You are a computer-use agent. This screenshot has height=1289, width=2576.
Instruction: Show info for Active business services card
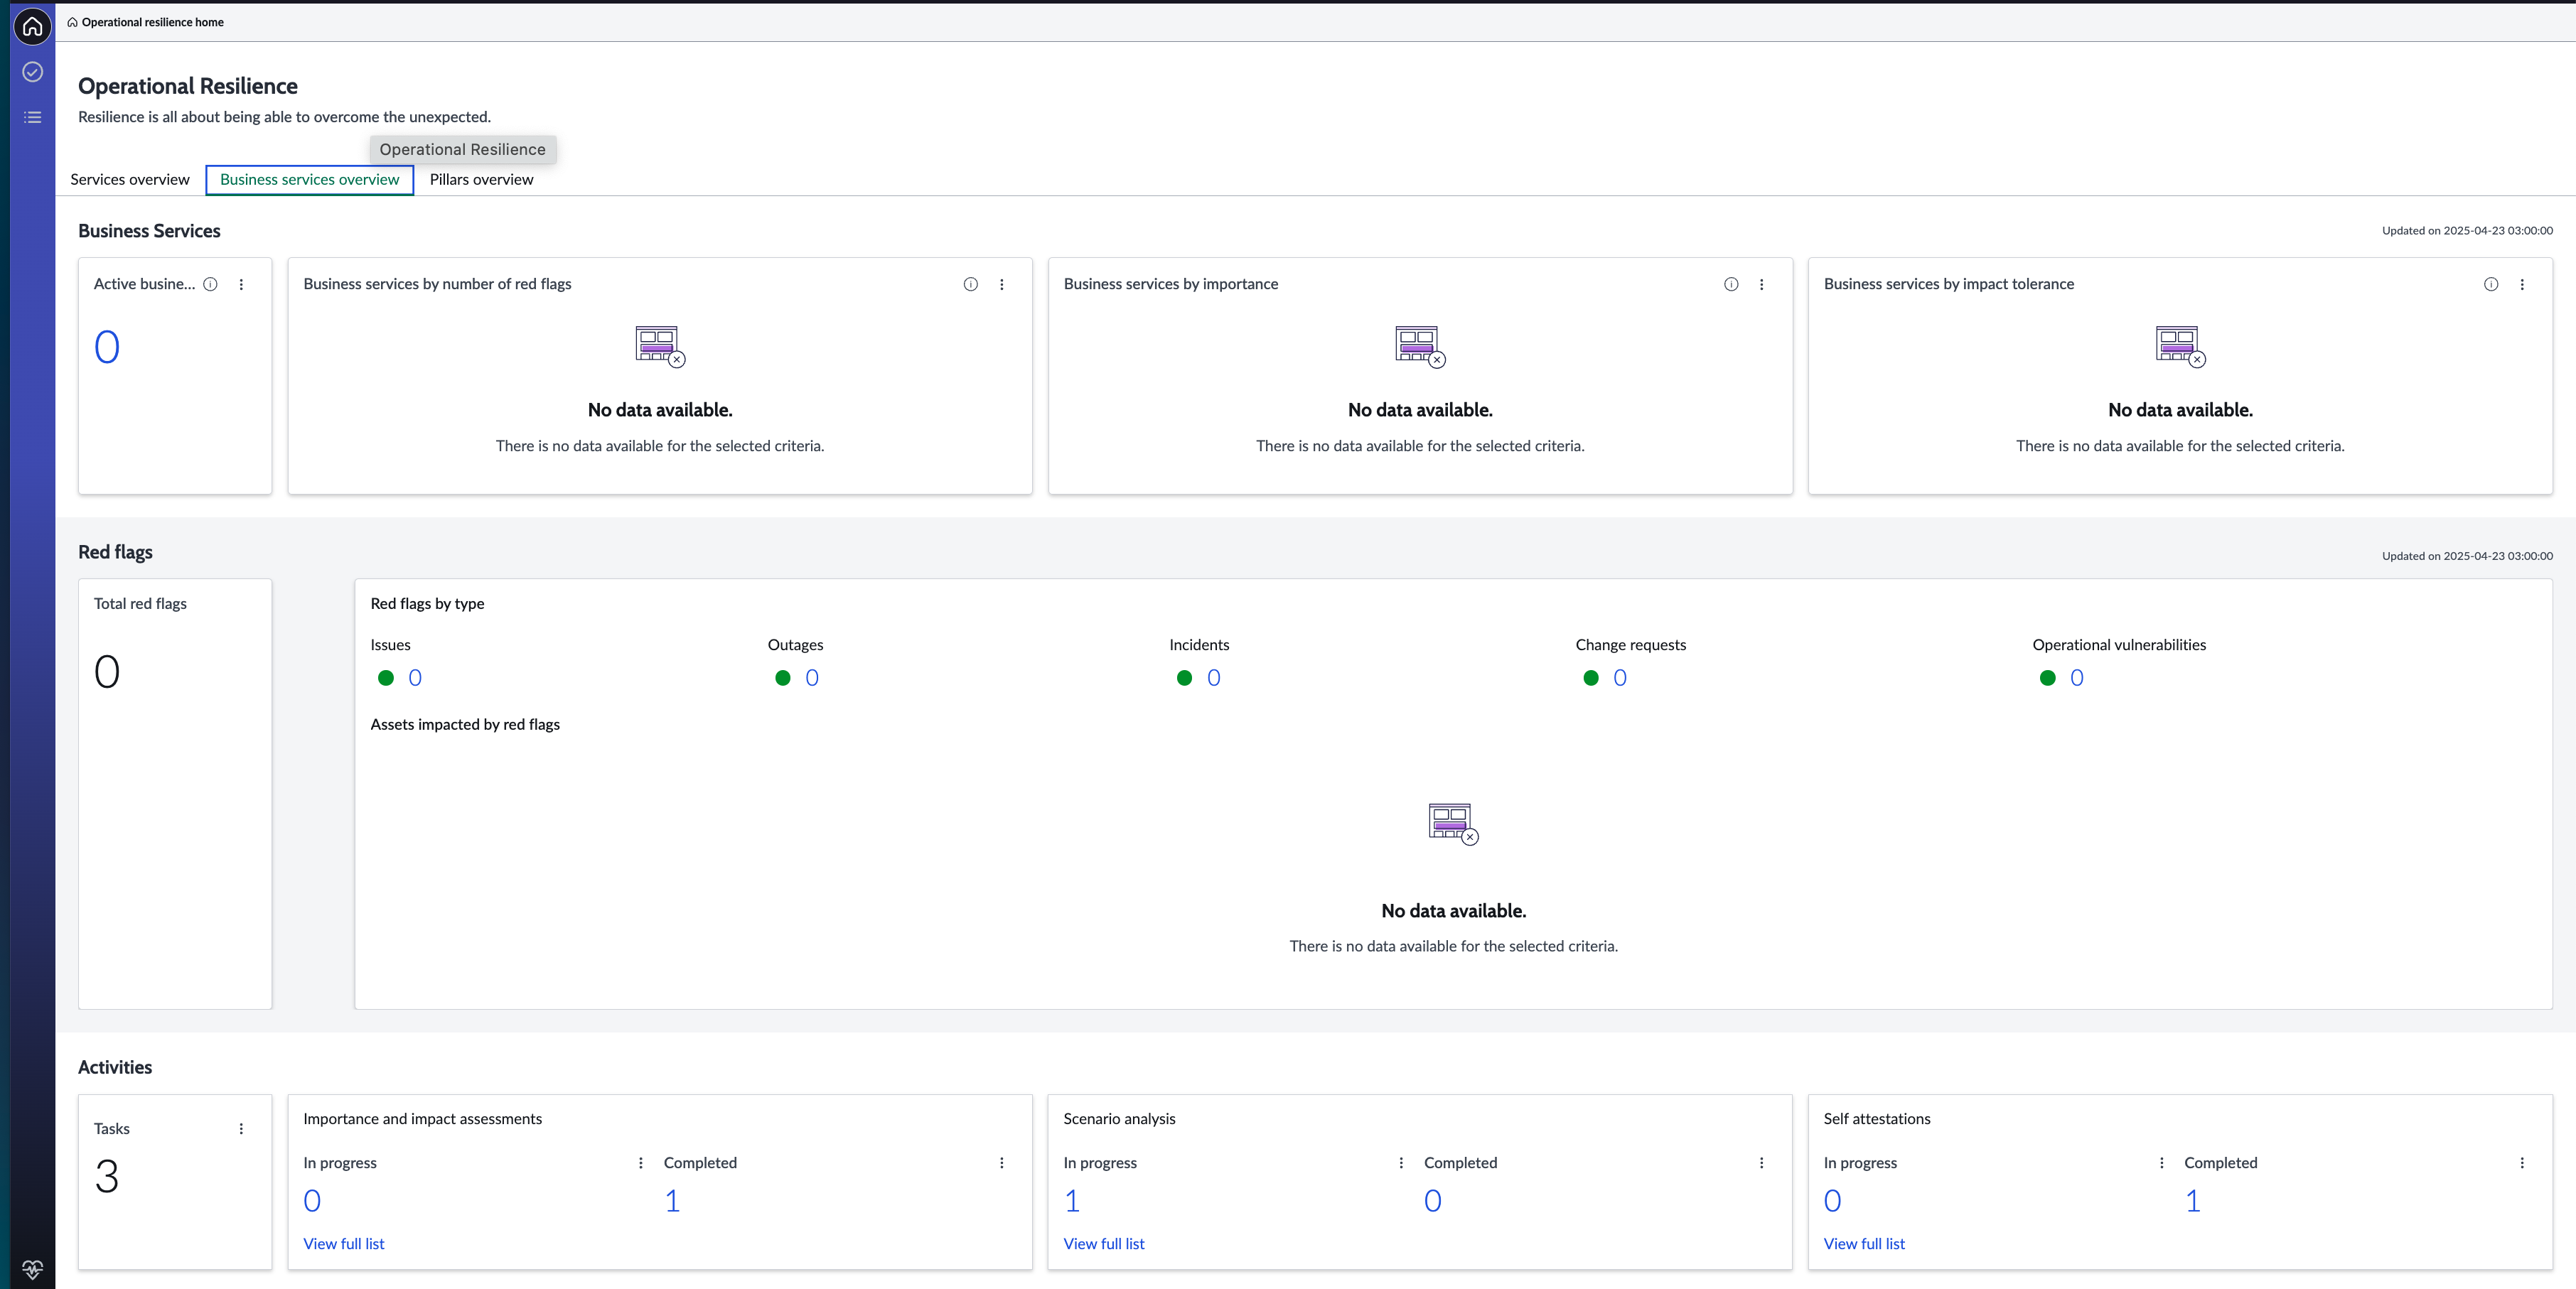pos(210,284)
